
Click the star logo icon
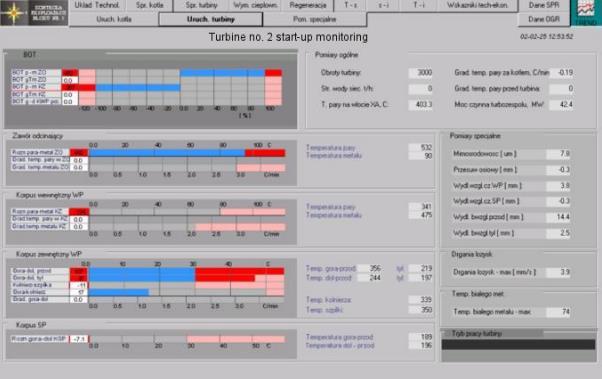click(14, 13)
